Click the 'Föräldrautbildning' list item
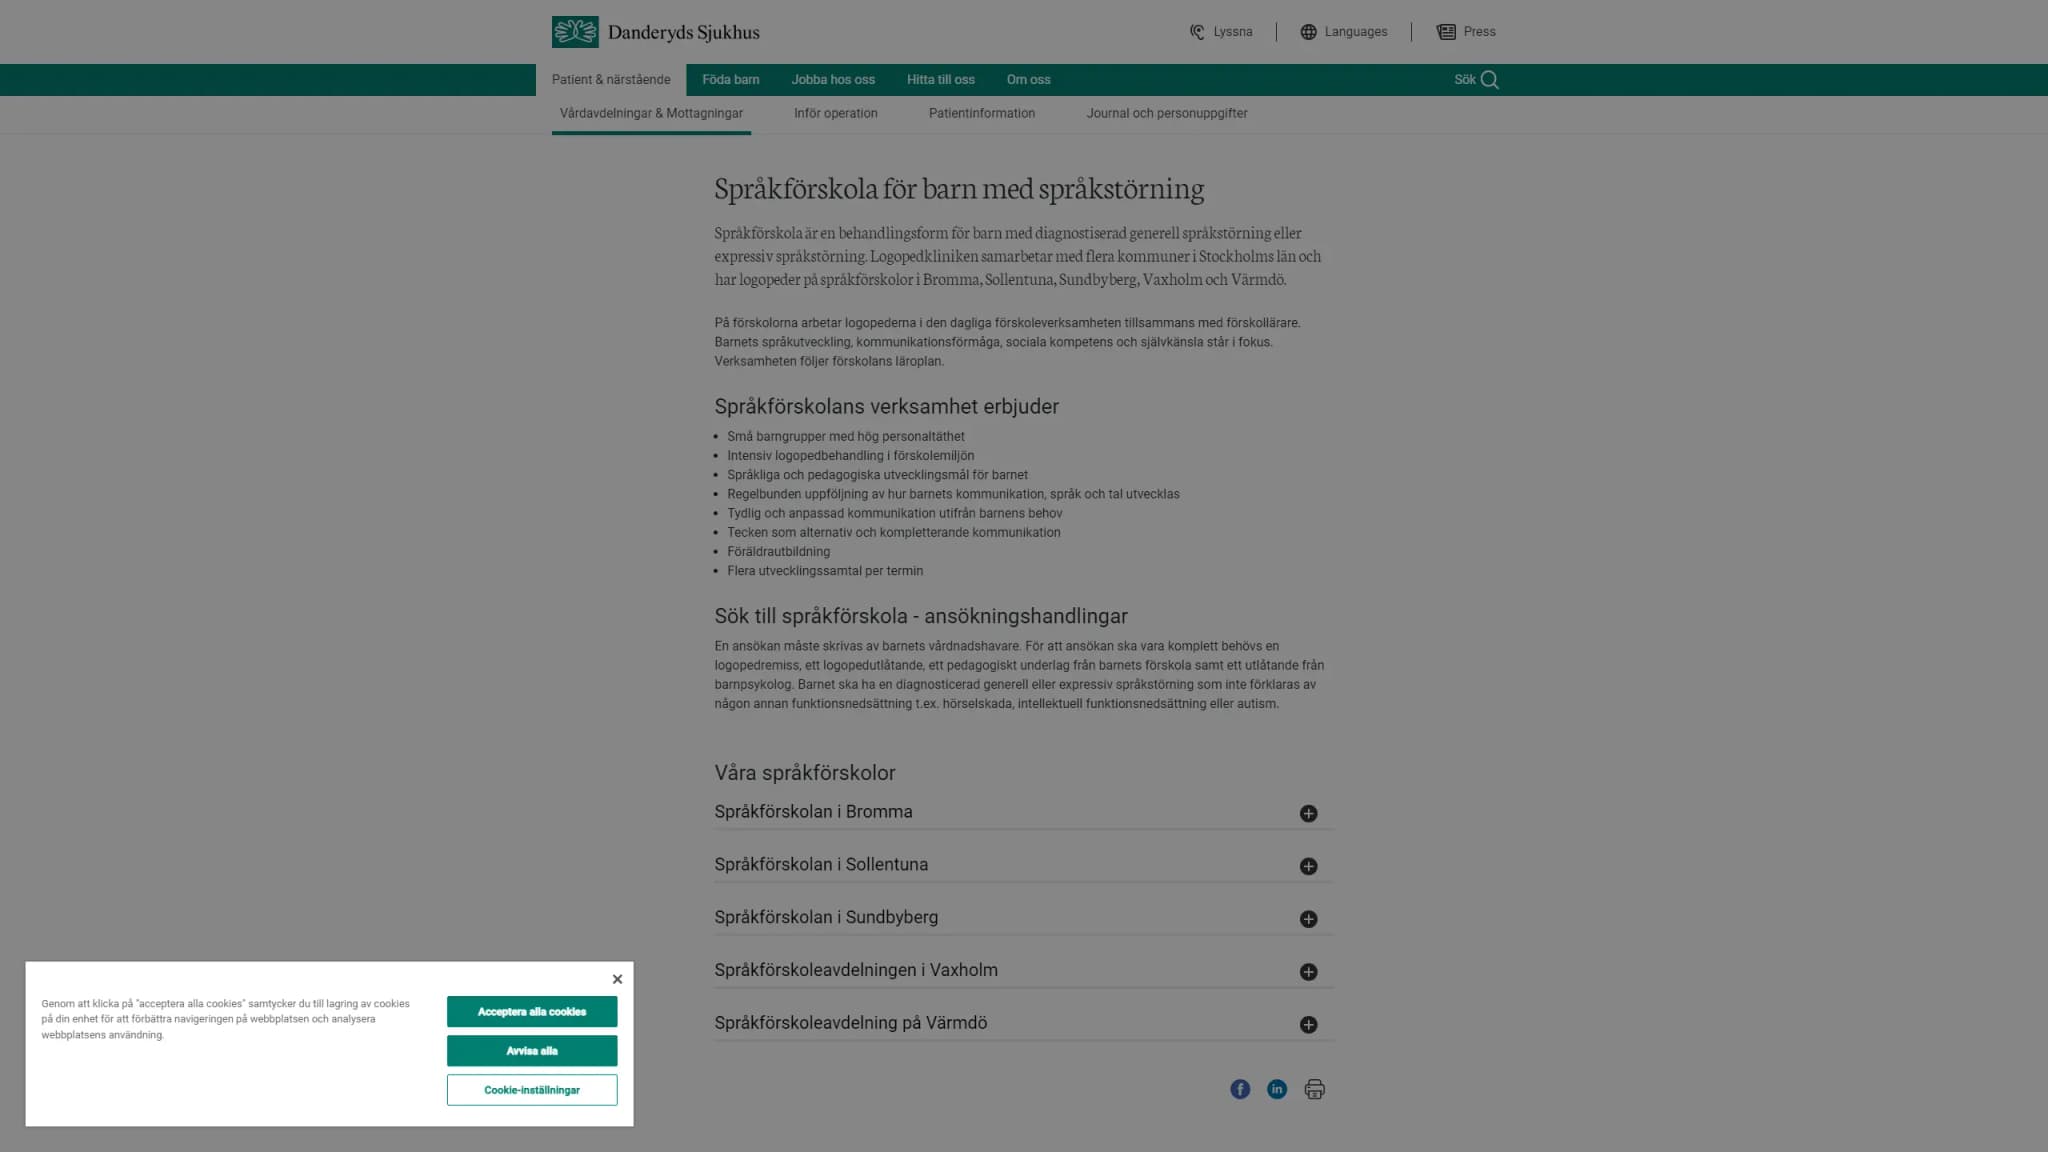 point(779,552)
